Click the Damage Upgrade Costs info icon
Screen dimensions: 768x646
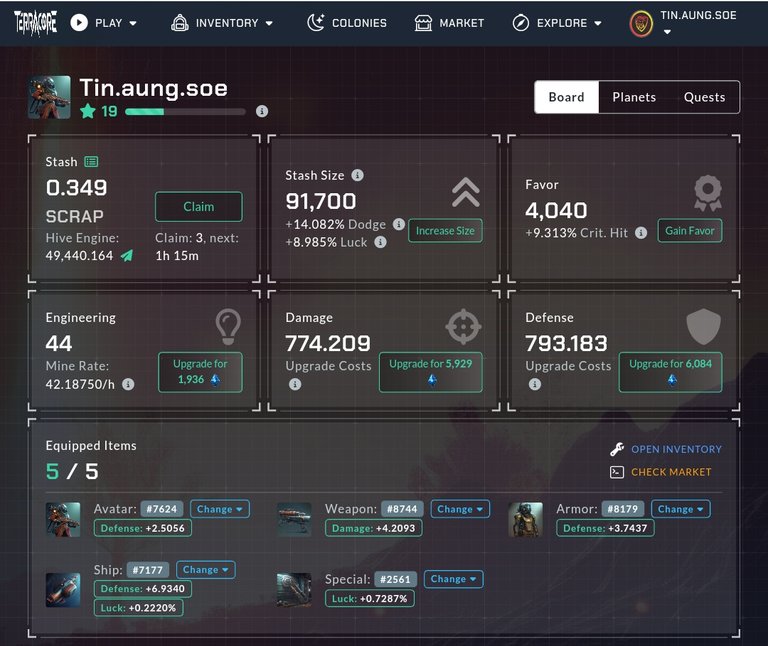tap(295, 384)
